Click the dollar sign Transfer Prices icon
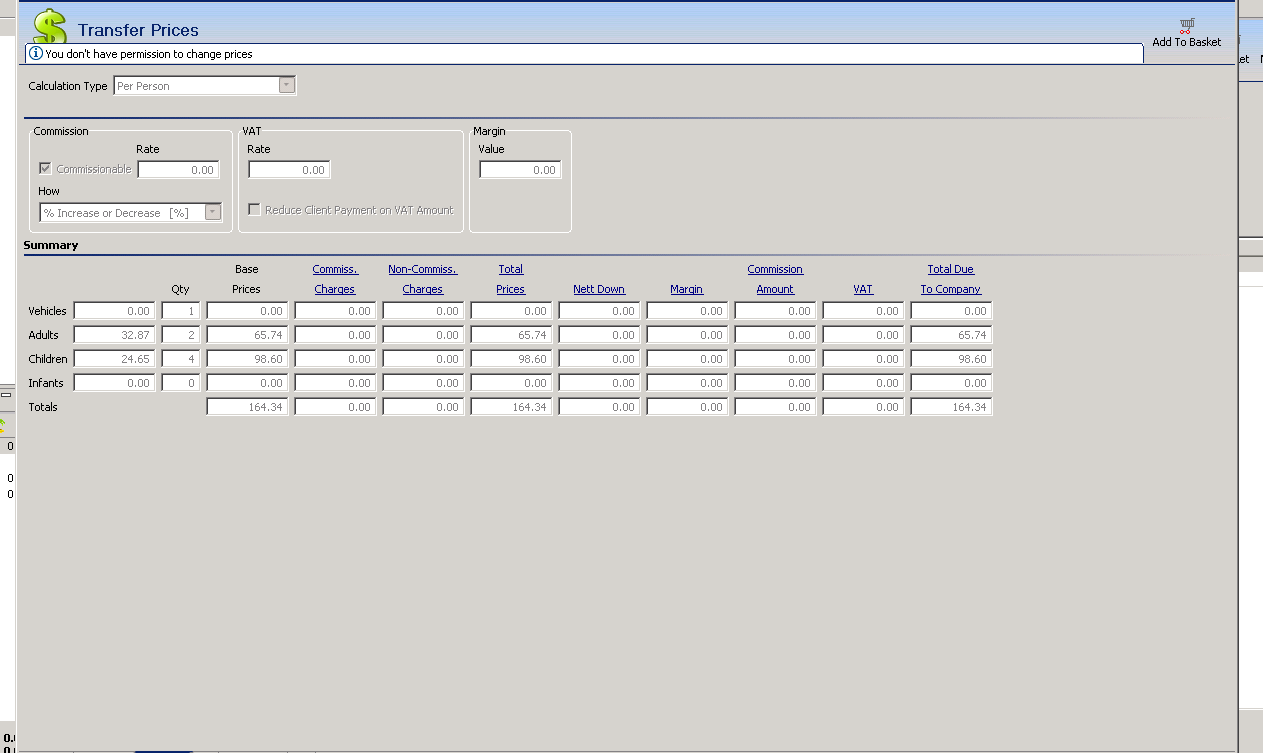The width and height of the screenshot is (1263, 753). 49,27
